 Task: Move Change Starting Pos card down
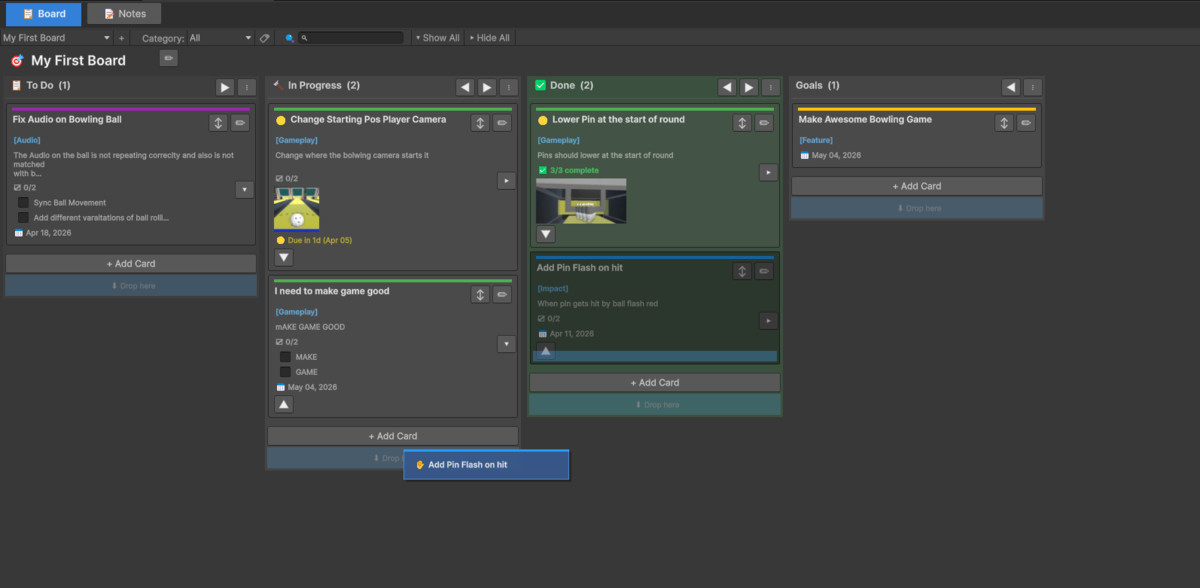tap(284, 257)
